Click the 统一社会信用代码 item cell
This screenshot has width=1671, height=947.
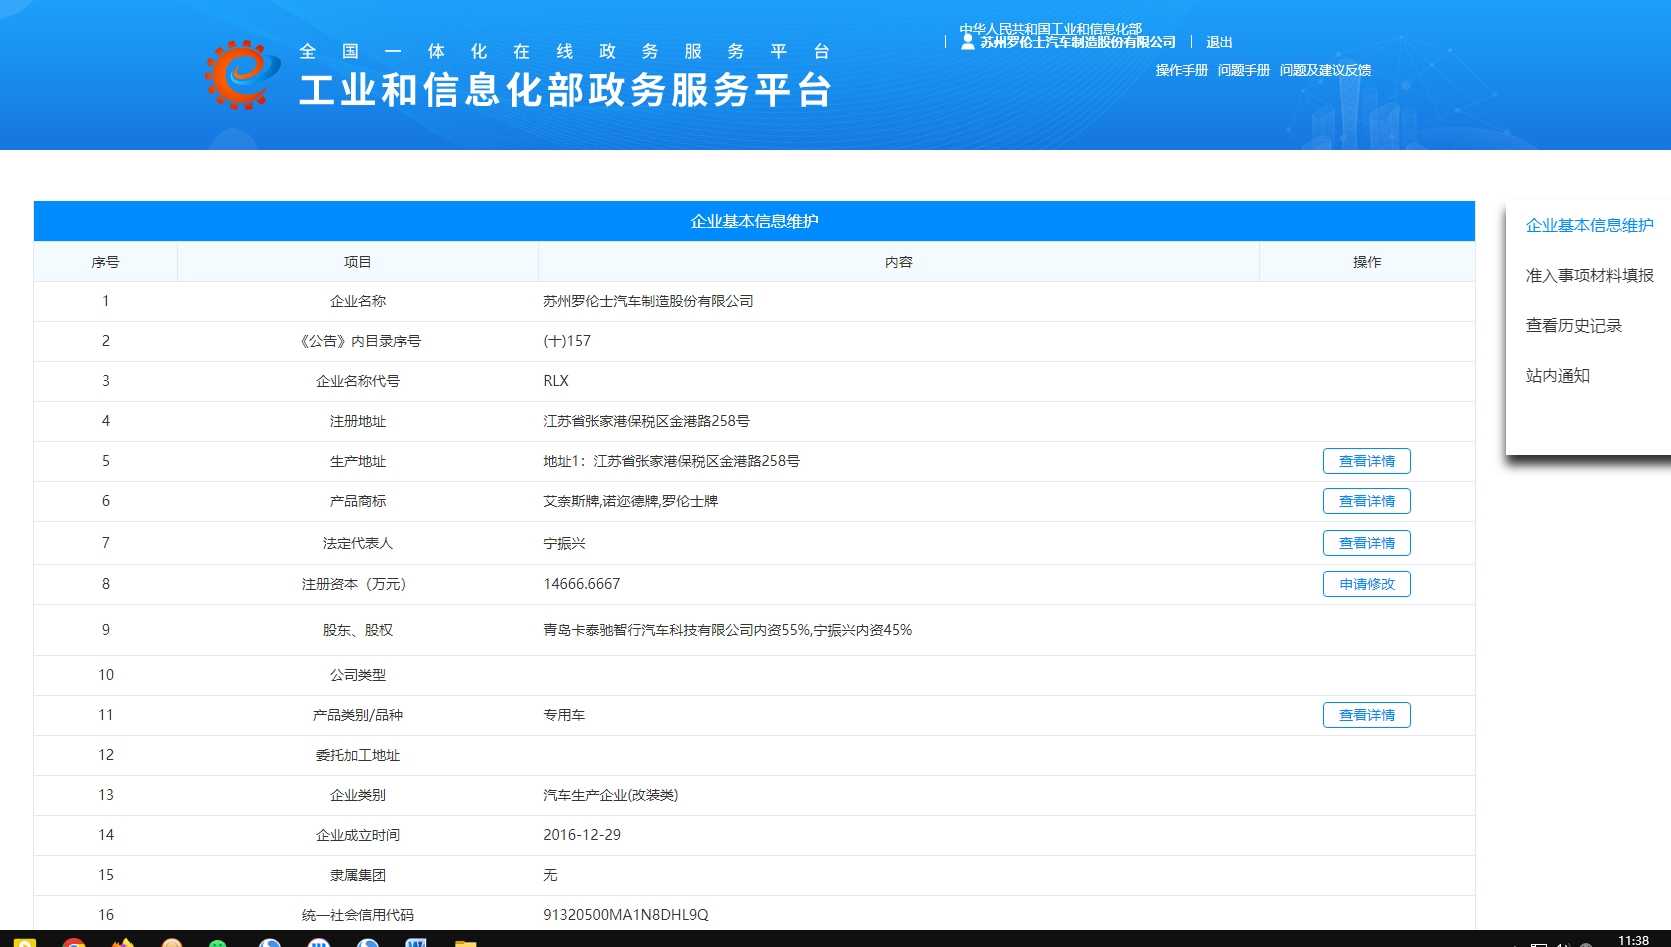(x=357, y=915)
